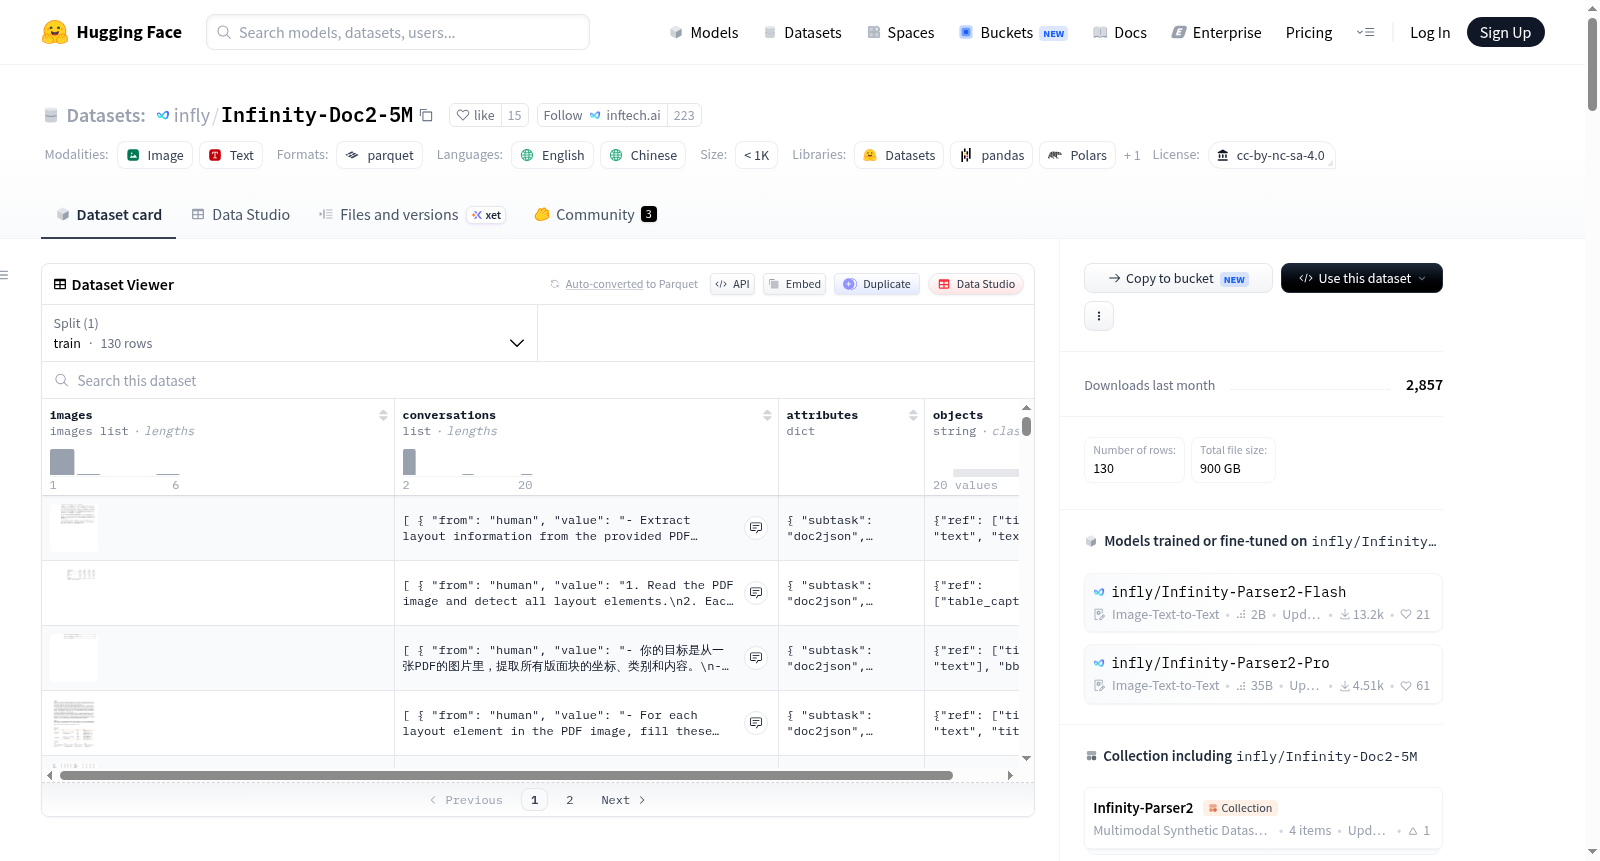Click the search magnifier icon in dataset search
This screenshot has height=861, width=1600.
pos(62,380)
